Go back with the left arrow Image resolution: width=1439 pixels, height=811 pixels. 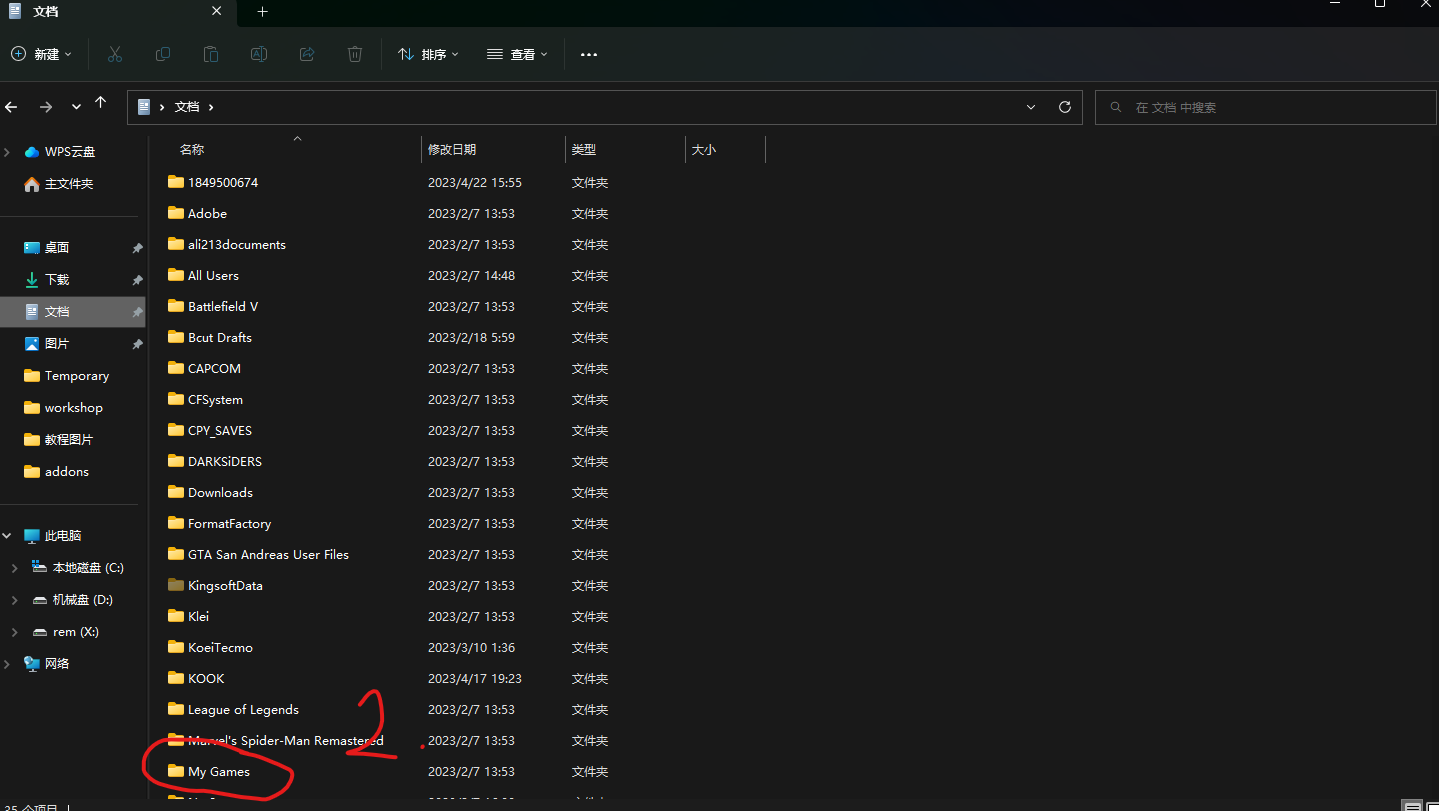[x=12, y=107]
